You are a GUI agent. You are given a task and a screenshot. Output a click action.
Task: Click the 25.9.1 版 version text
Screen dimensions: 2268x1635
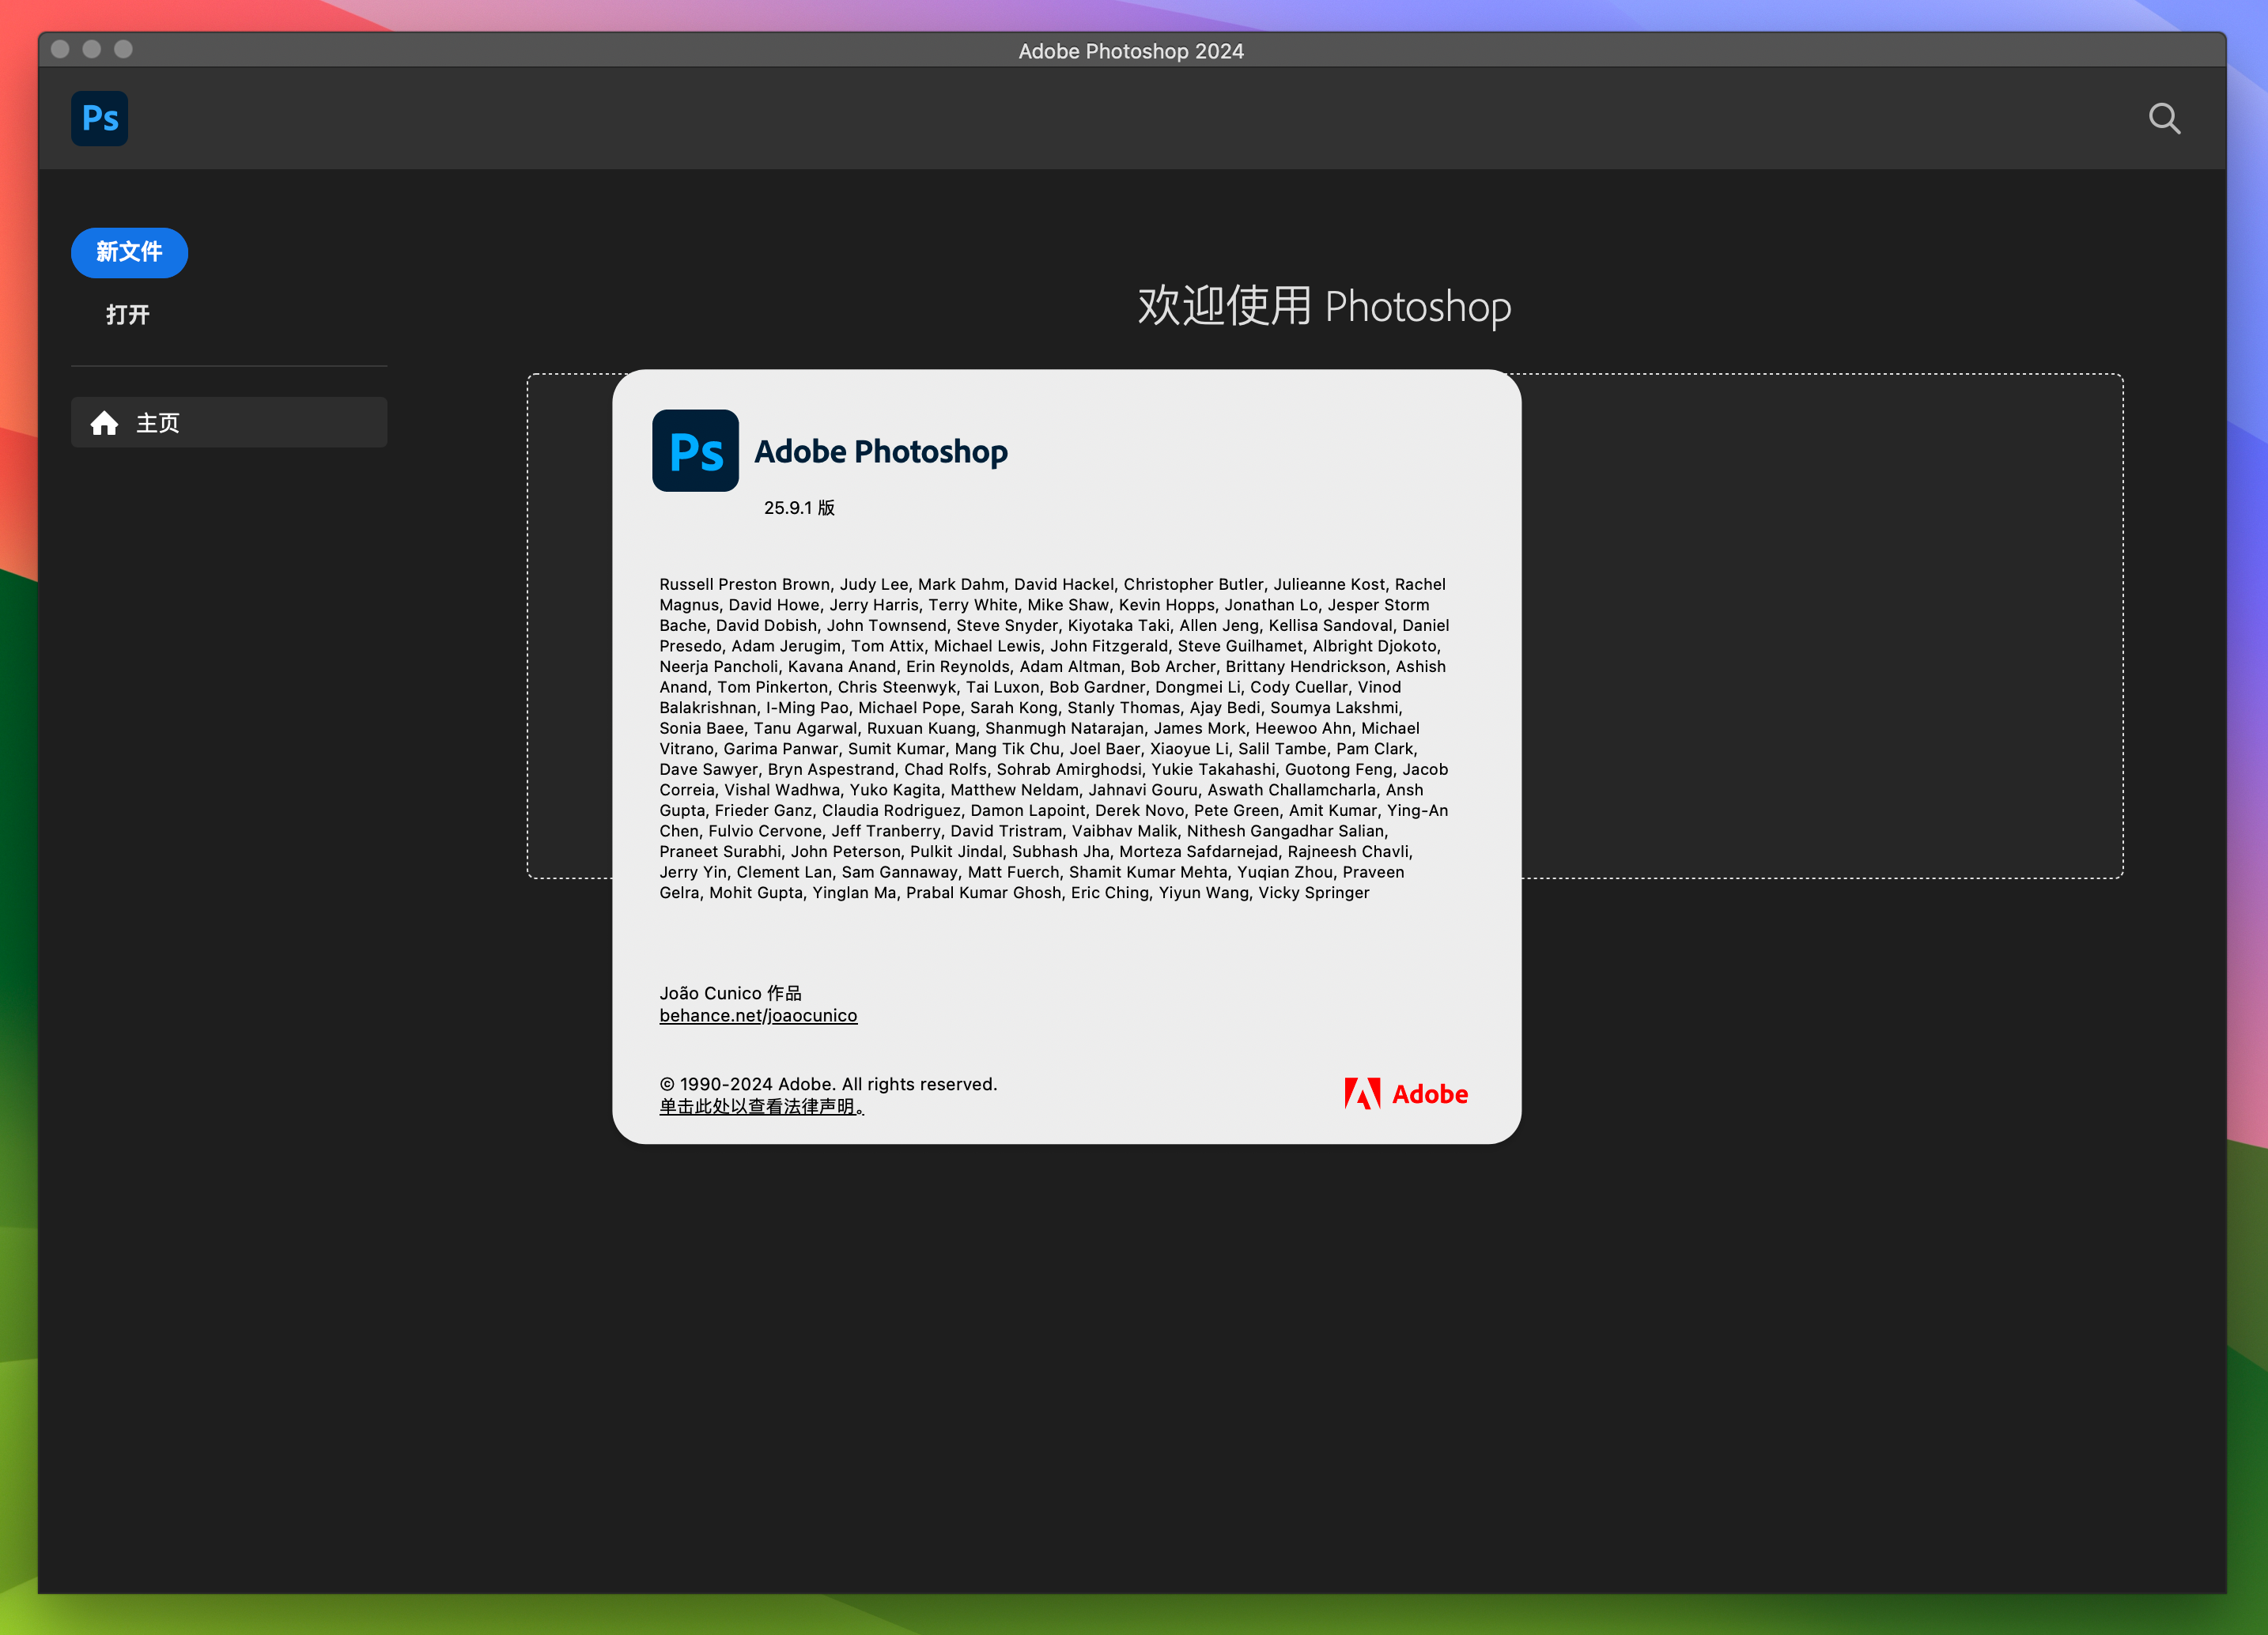coord(799,508)
